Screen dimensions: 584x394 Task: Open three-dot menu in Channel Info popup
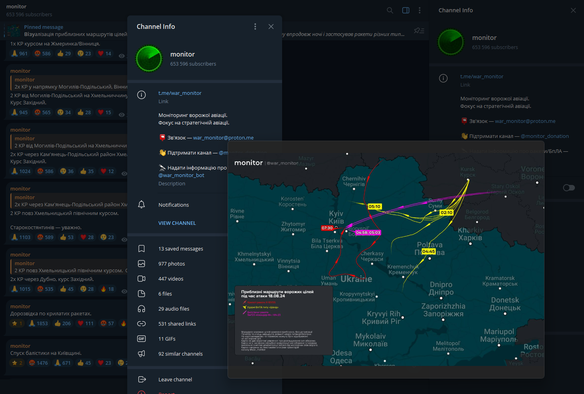tap(255, 26)
